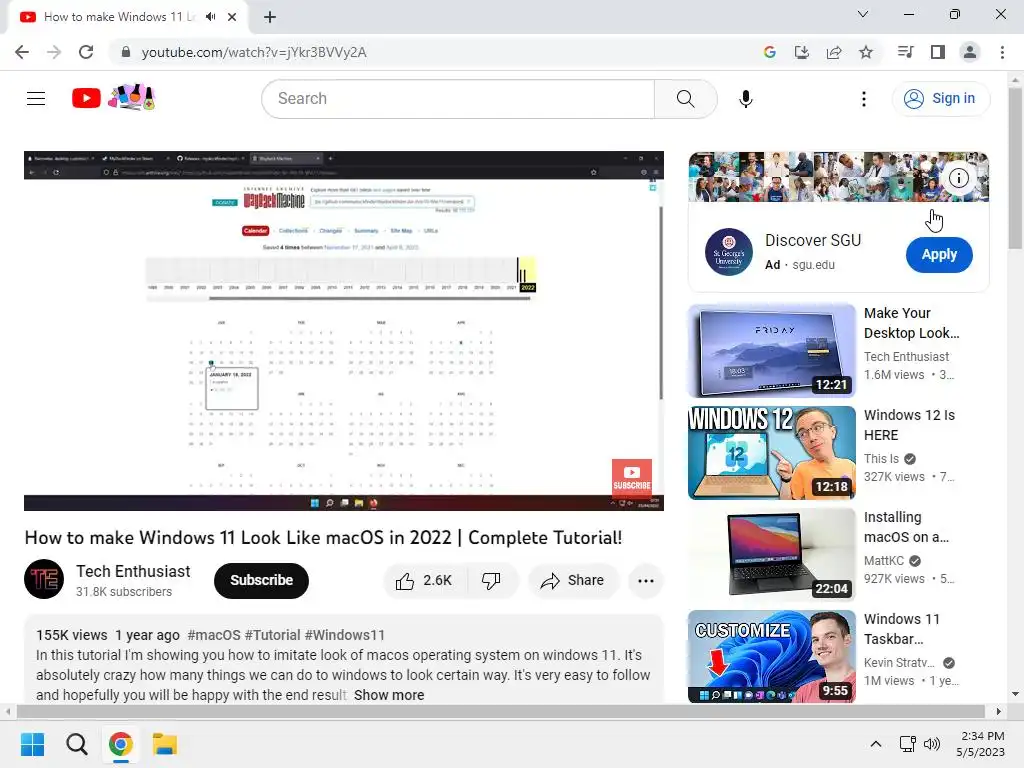The image size is (1024, 768).
Task: Click the SGU ad logo
Action: pyautogui.click(x=729, y=252)
